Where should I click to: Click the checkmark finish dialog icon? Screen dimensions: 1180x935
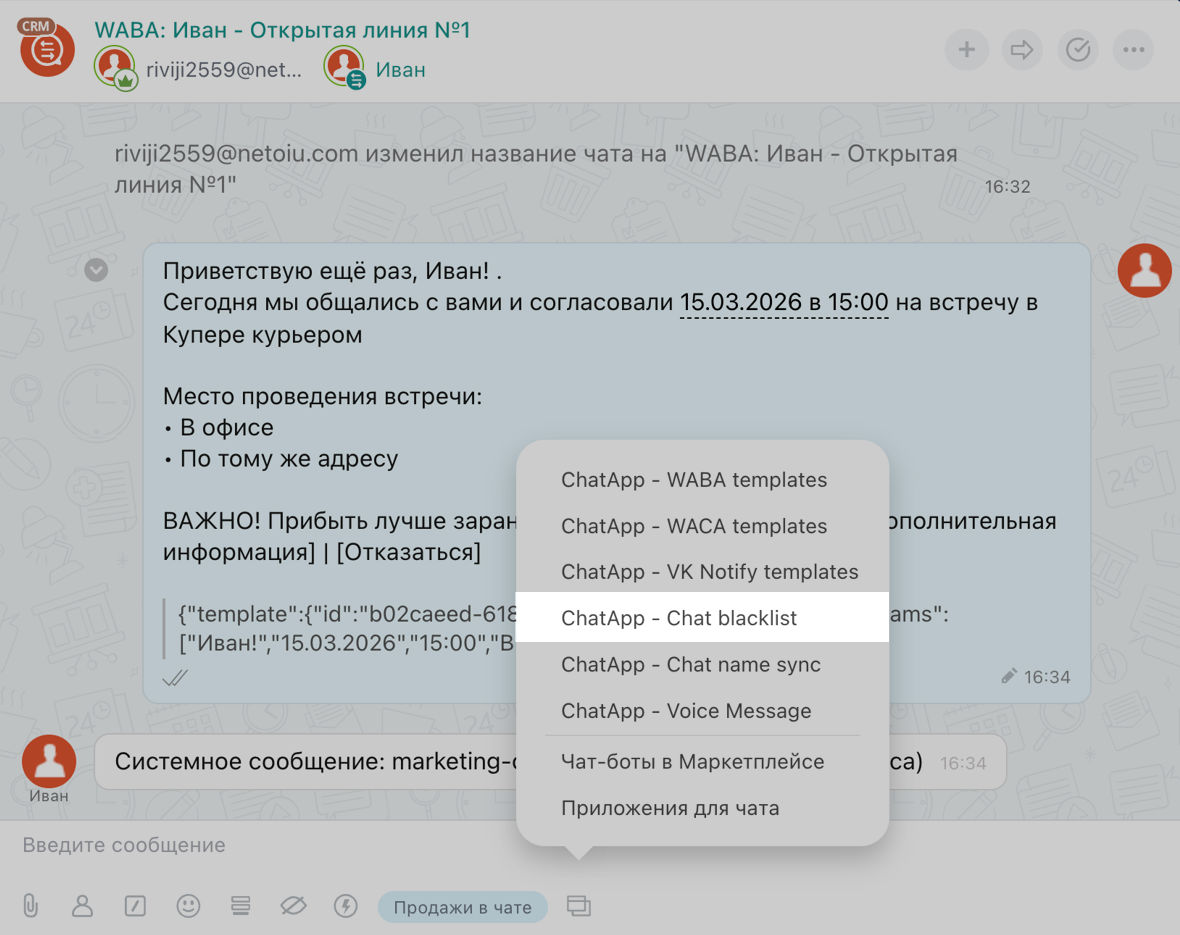(x=1078, y=49)
